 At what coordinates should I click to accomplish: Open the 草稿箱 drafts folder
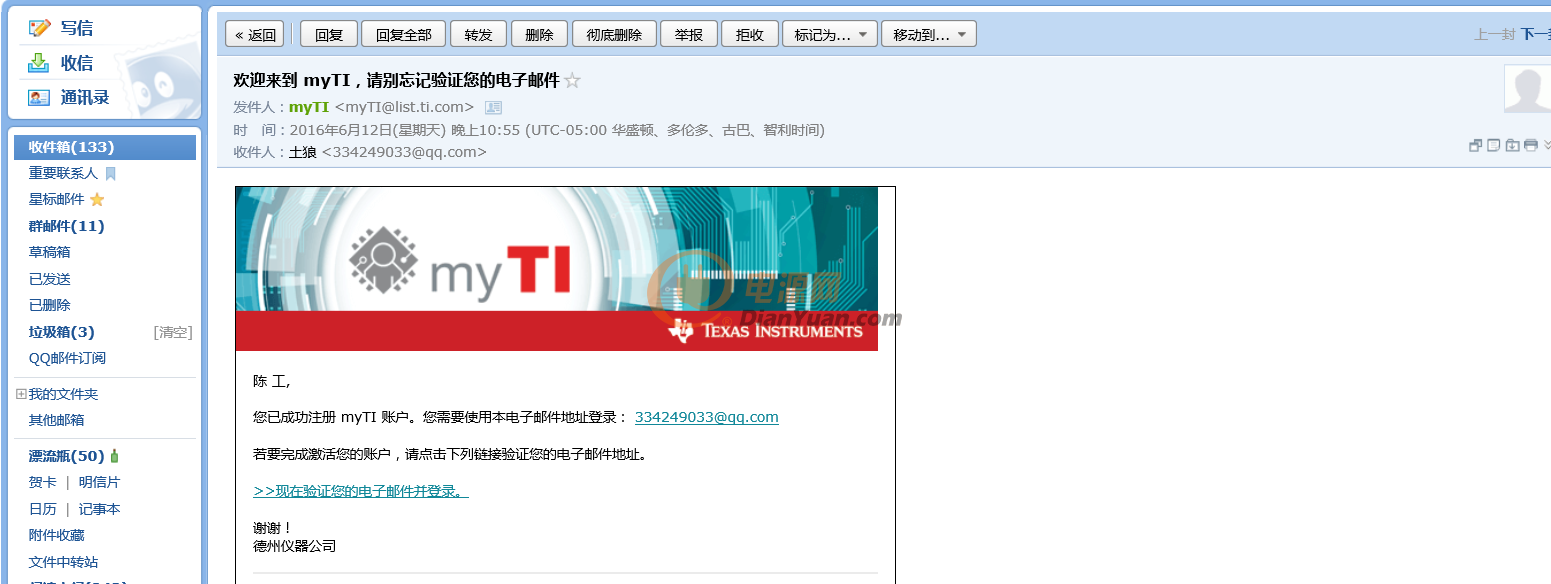pyautogui.click(x=50, y=252)
